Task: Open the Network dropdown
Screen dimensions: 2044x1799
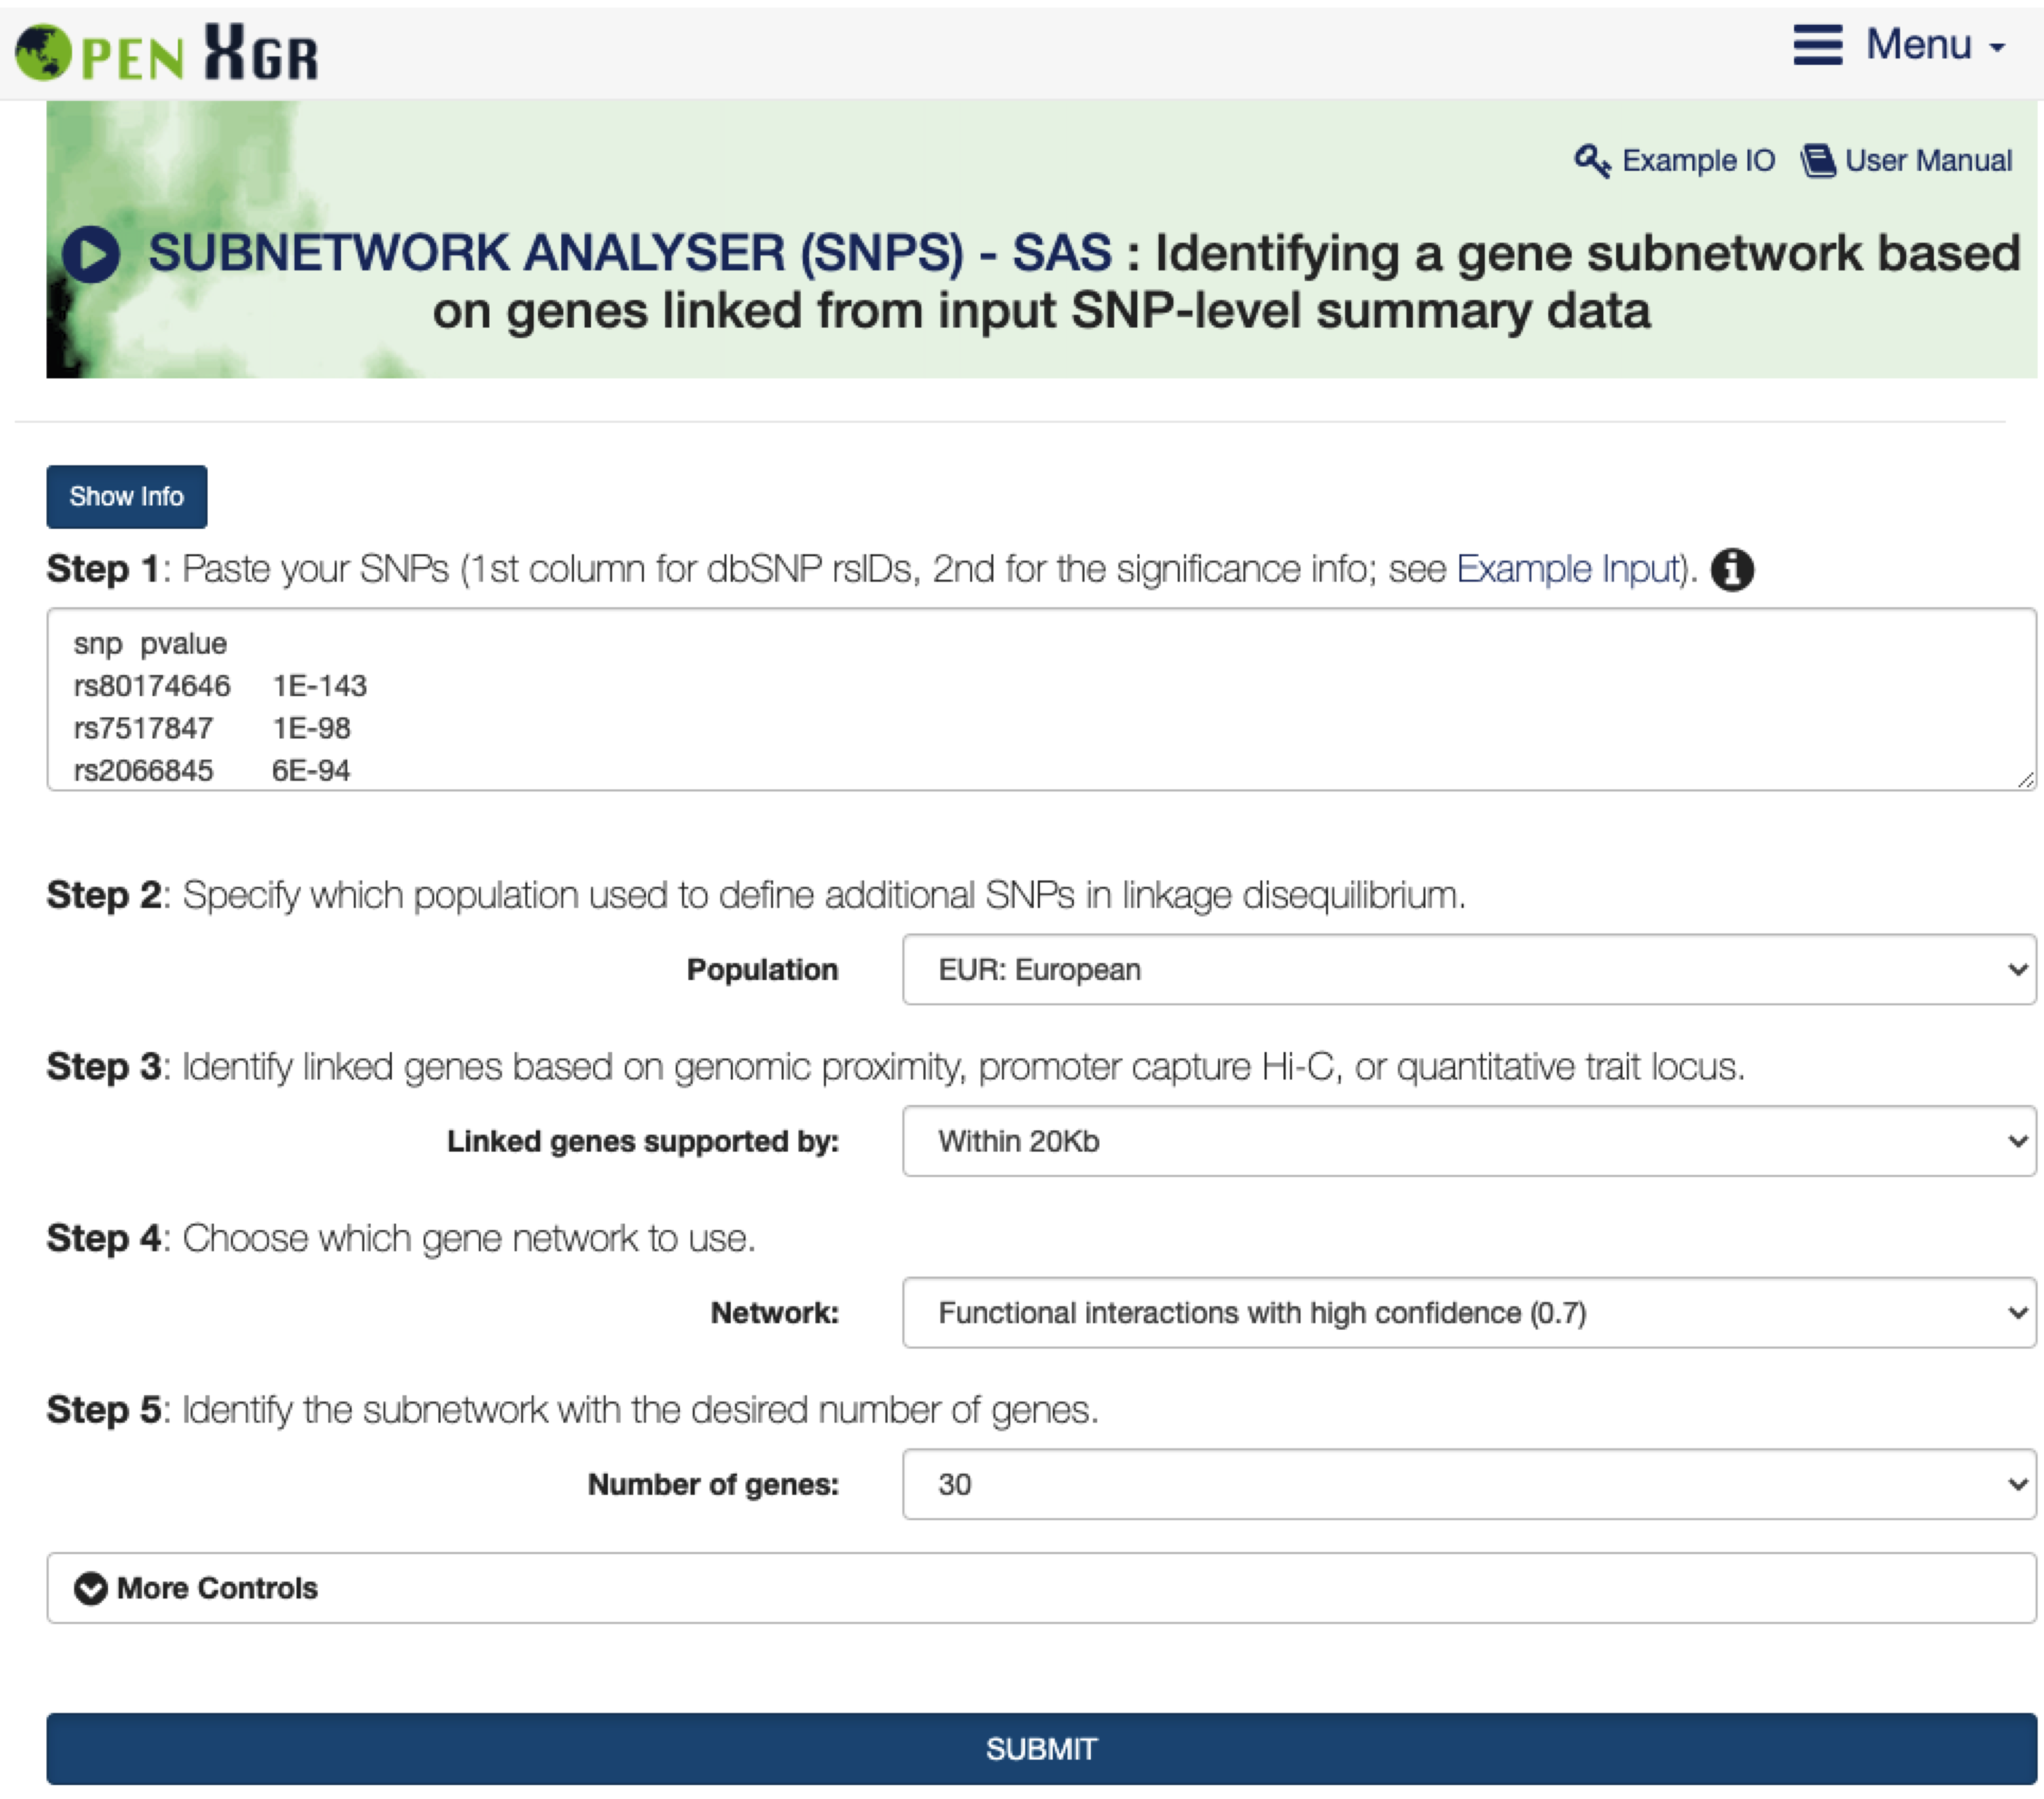Action: tap(1468, 1312)
